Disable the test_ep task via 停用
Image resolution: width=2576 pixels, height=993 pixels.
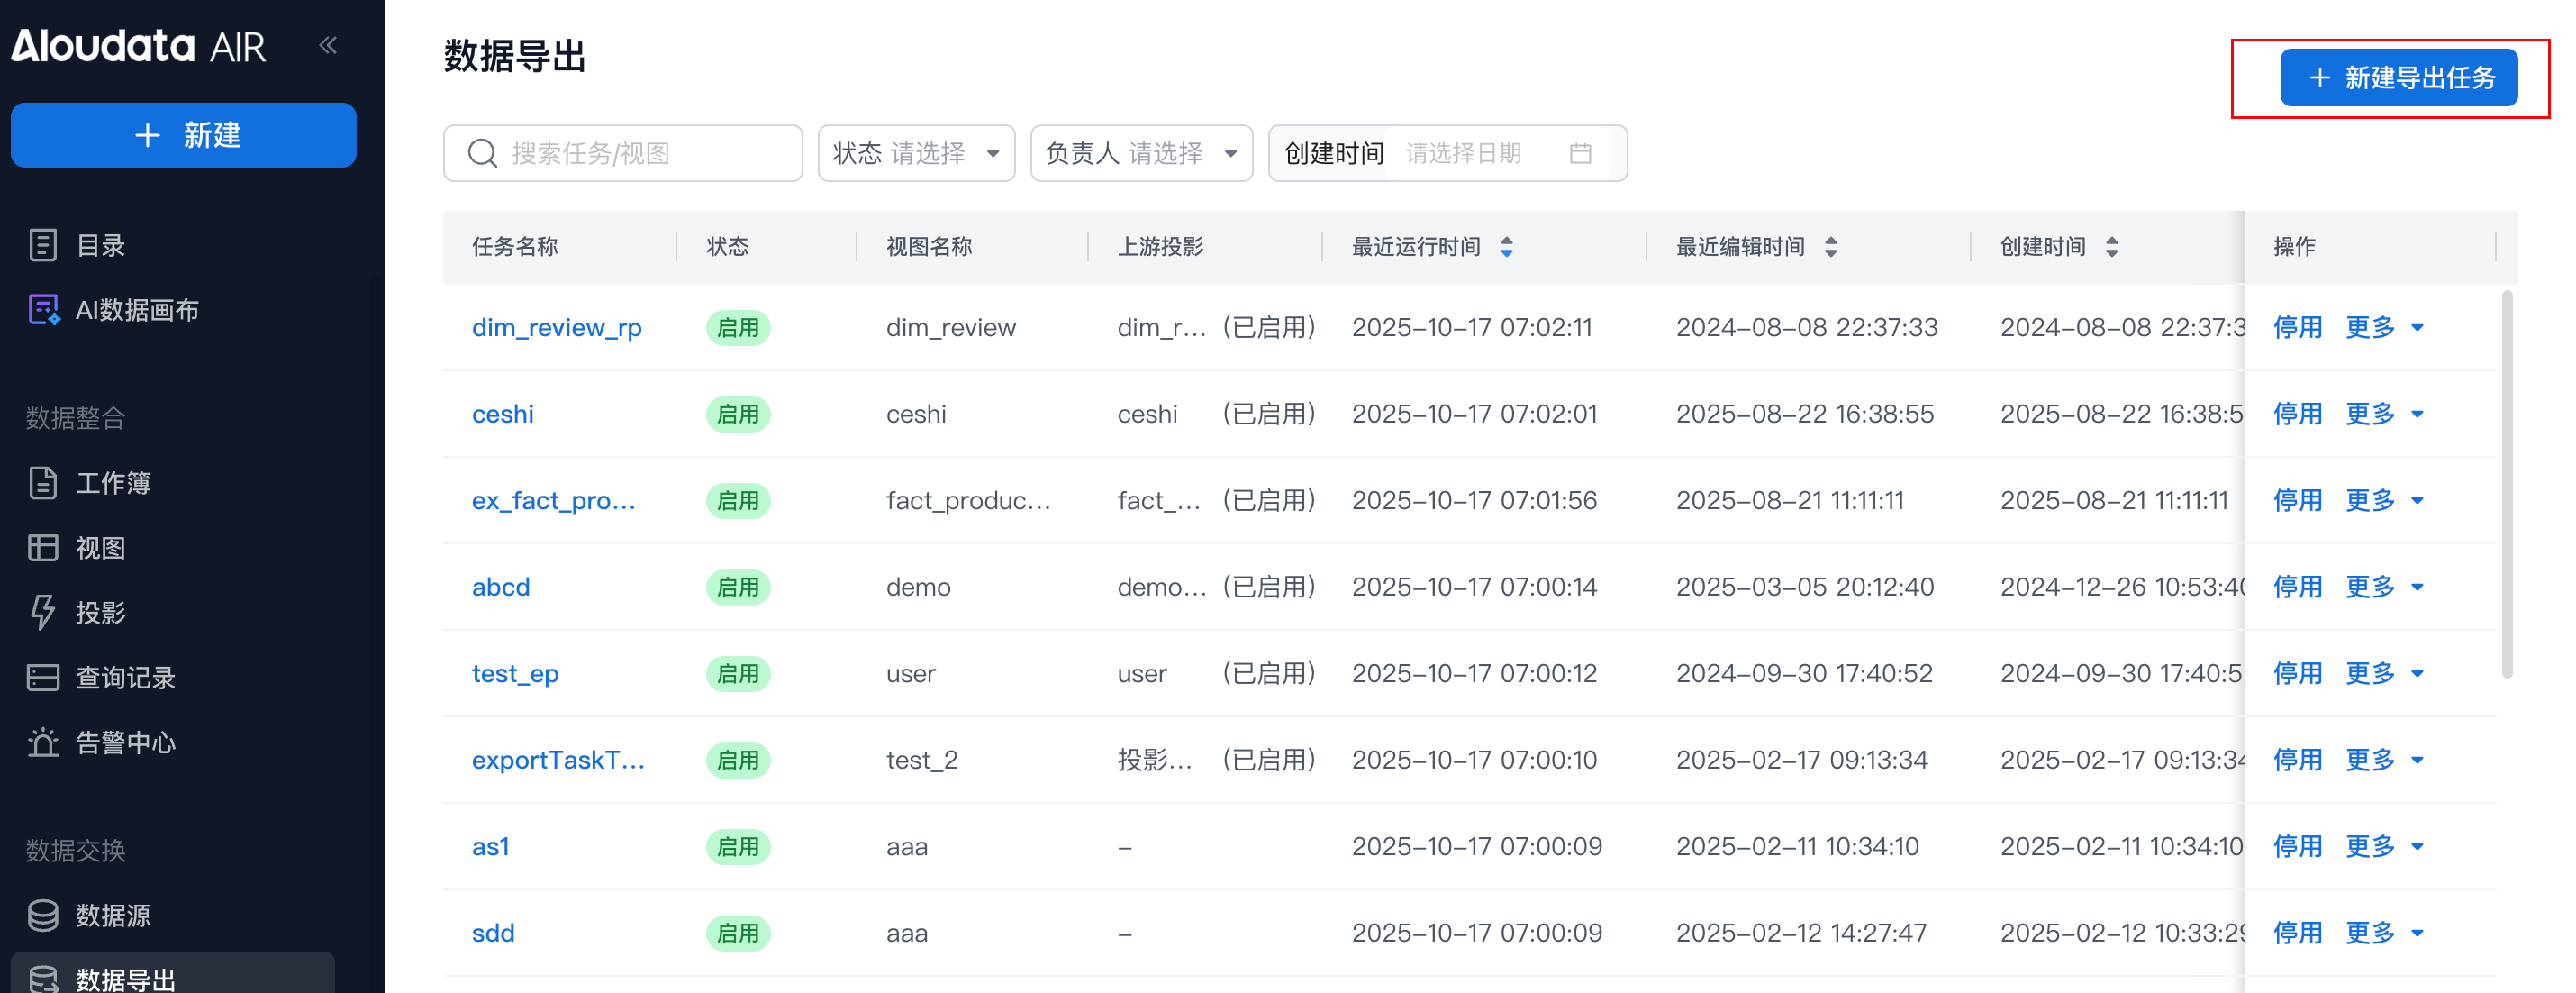2297,673
